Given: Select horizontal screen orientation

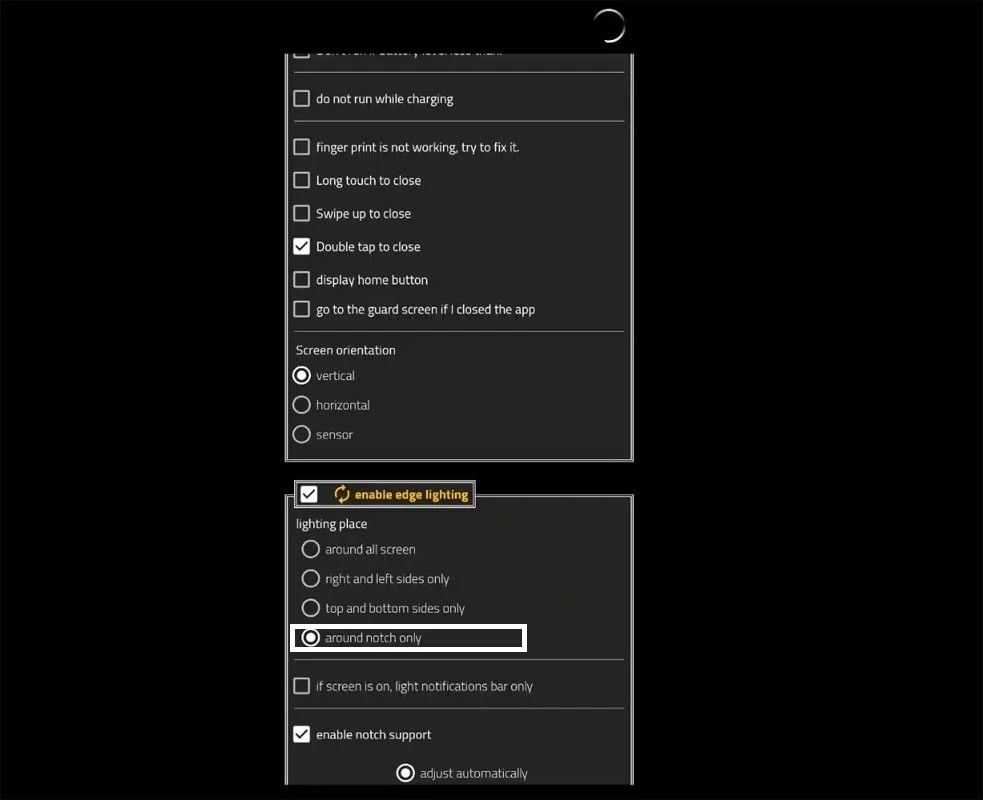Looking at the screenshot, I should (302, 405).
